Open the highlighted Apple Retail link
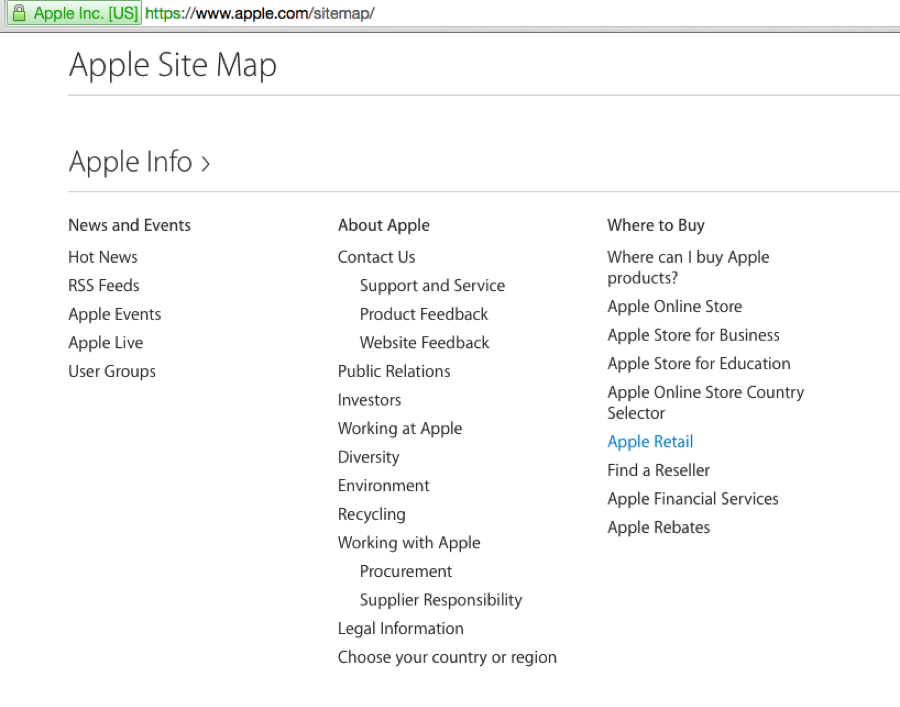Screen dimensions: 900x707 coord(650,442)
